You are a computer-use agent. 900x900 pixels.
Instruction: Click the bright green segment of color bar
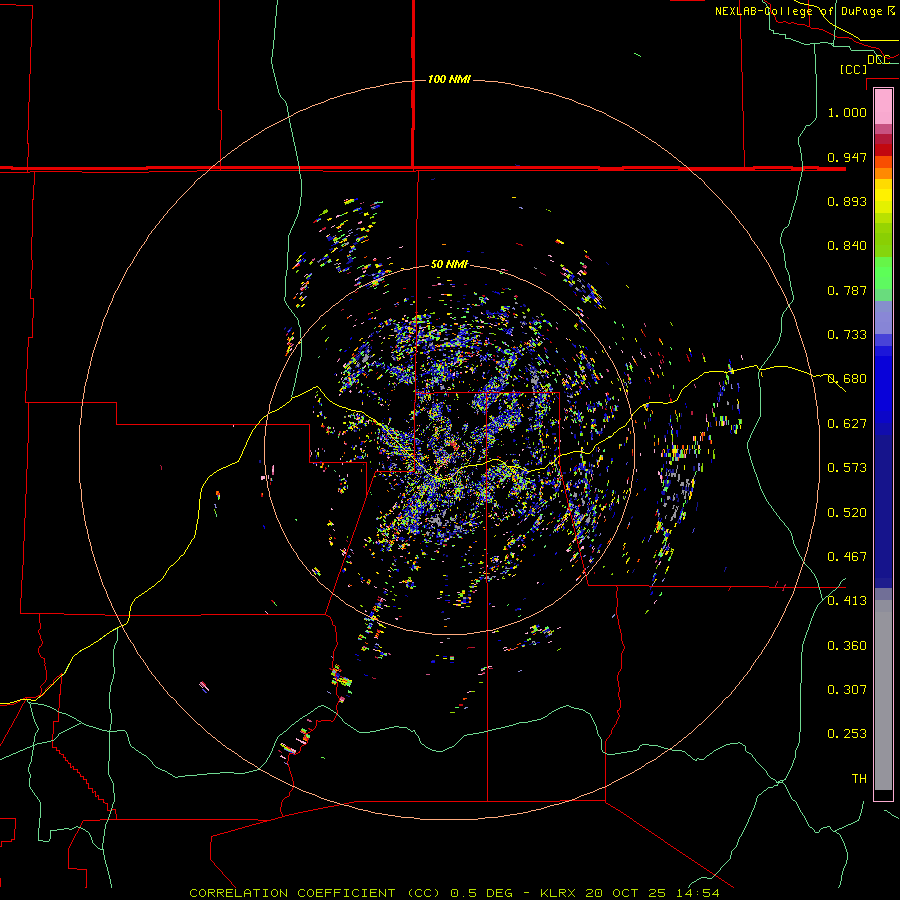883,273
